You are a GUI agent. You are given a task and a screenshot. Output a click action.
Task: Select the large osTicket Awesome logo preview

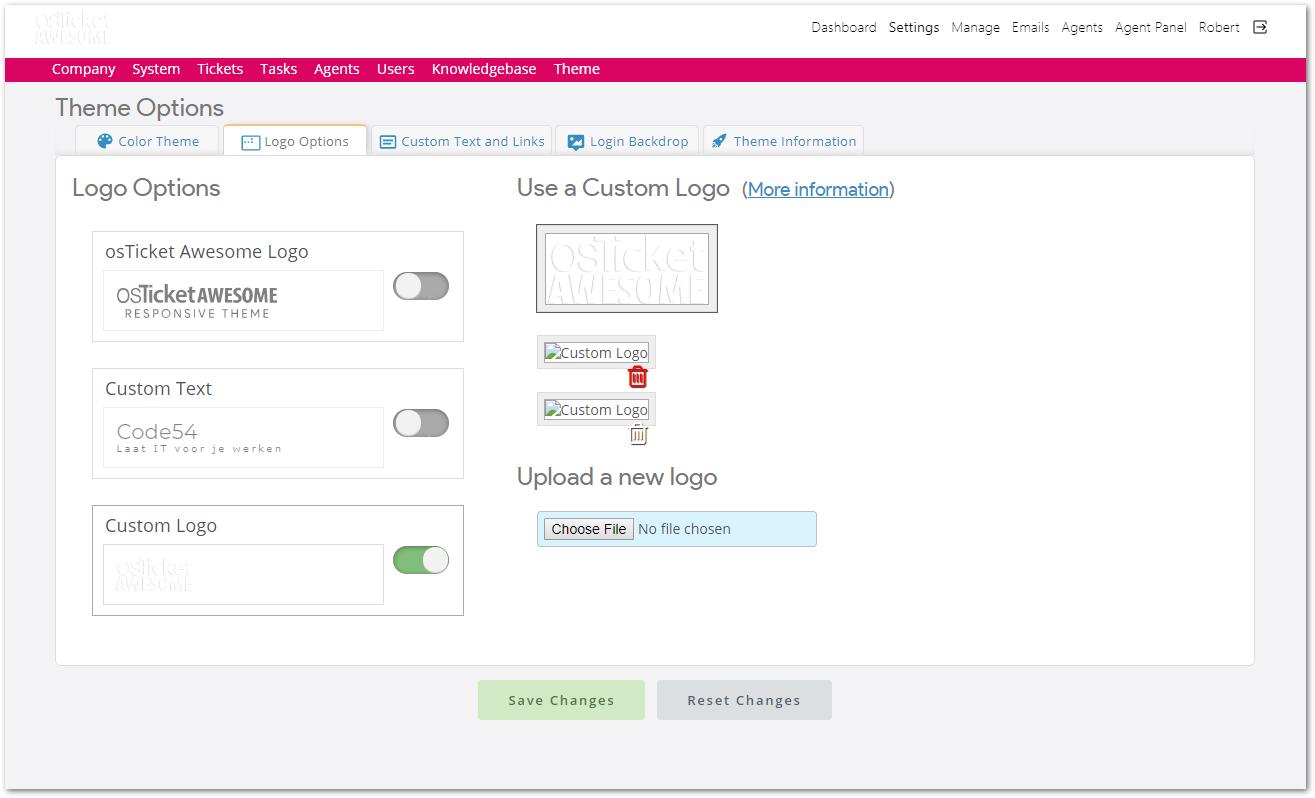(x=627, y=268)
